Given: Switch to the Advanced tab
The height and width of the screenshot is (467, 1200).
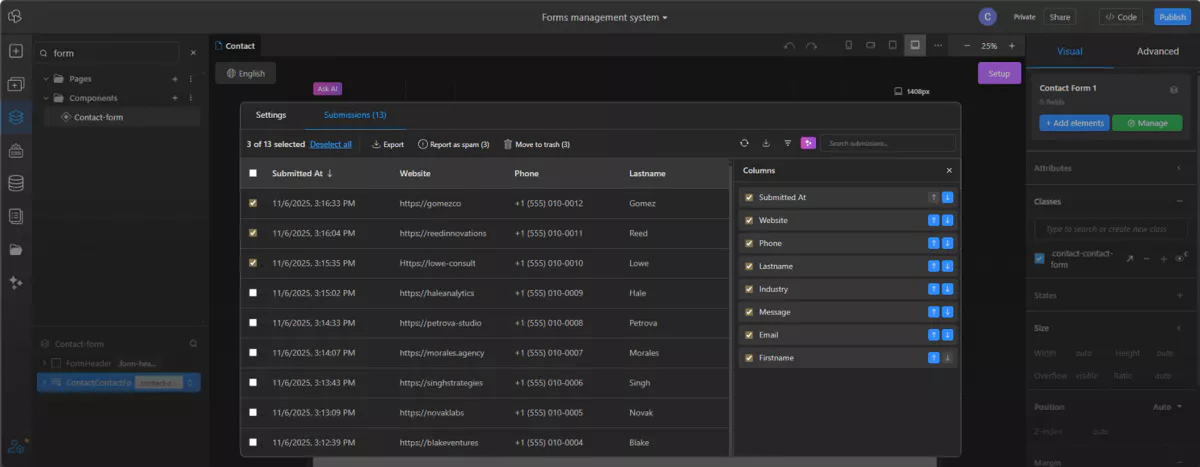Looking at the screenshot, I should (x=1157, y=51).
